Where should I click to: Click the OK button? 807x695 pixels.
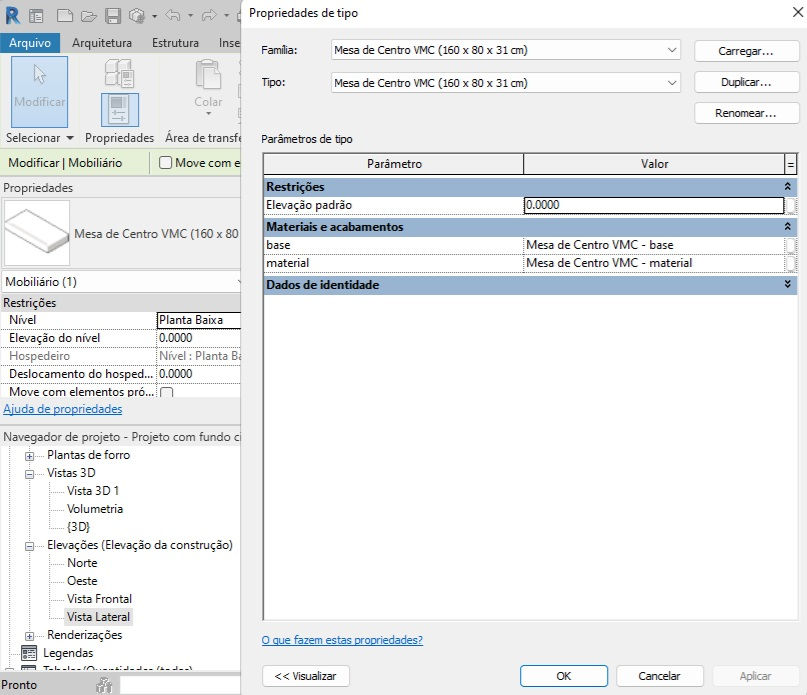pos(564,675)
